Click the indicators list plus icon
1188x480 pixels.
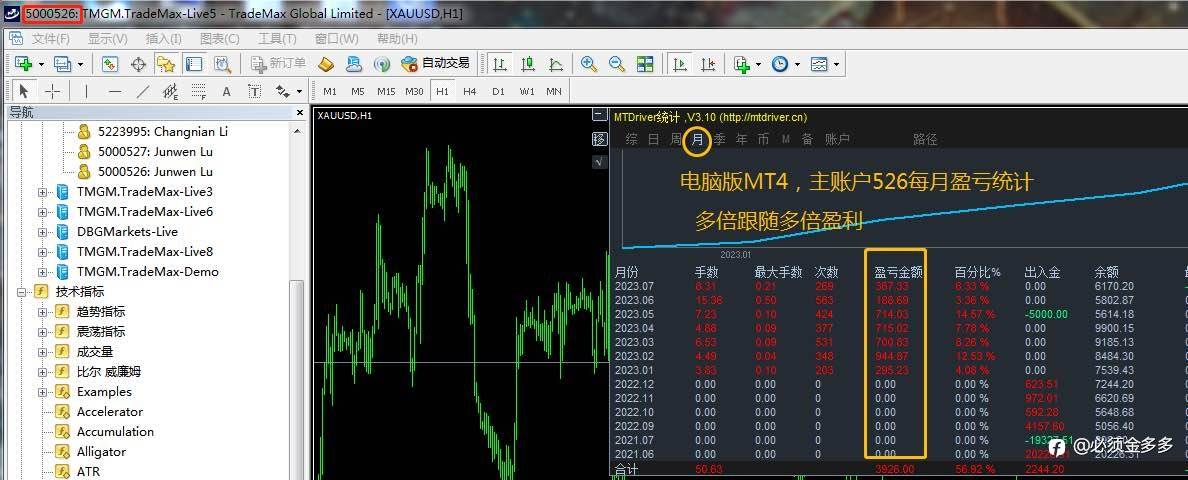[741, 64]
